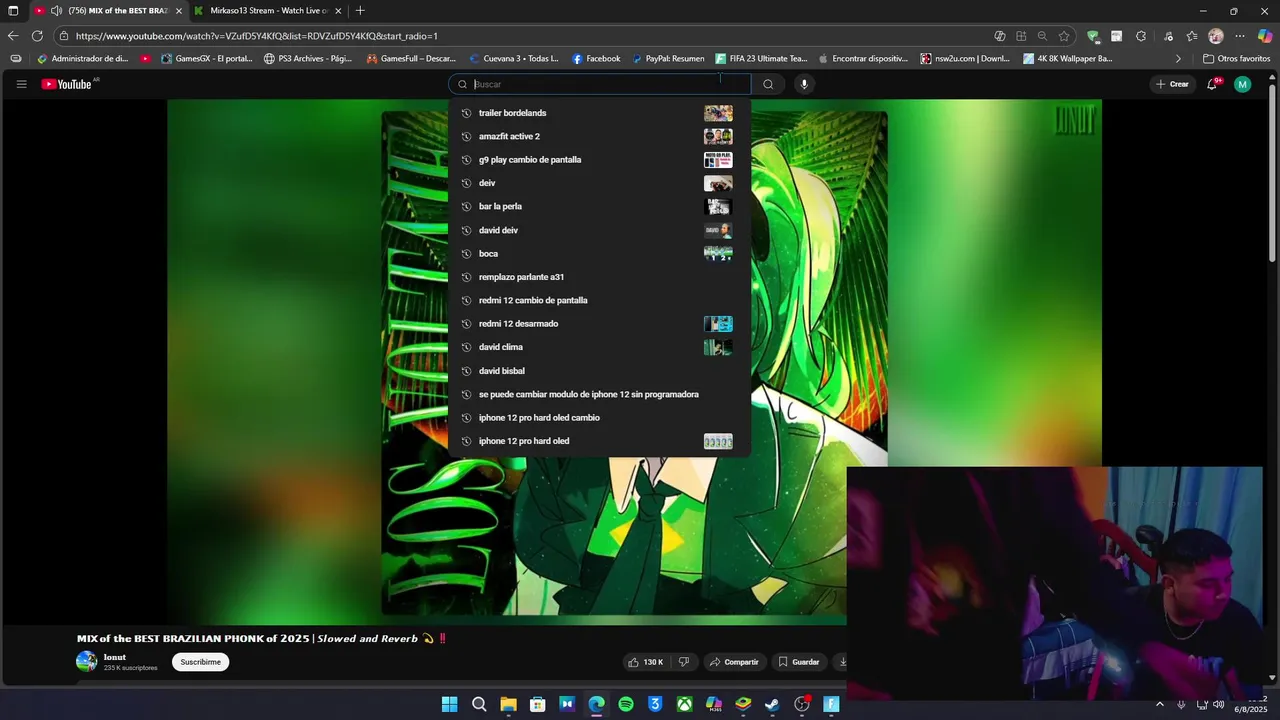1280x720 pixels.
Task: Open the Ionut channel avatar
Action: pos(87,661)
